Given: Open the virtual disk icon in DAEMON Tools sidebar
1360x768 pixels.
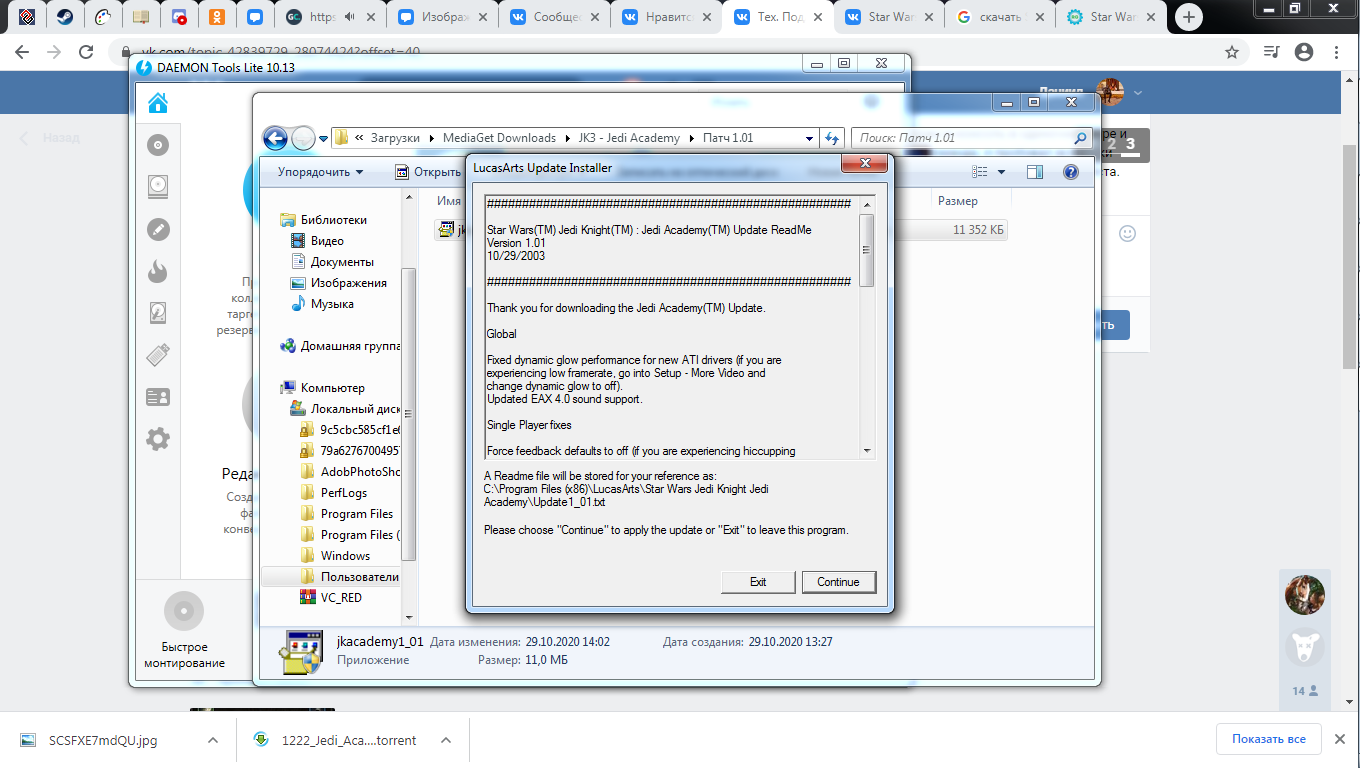Looking at the screenshot, I should pos(158,313).
